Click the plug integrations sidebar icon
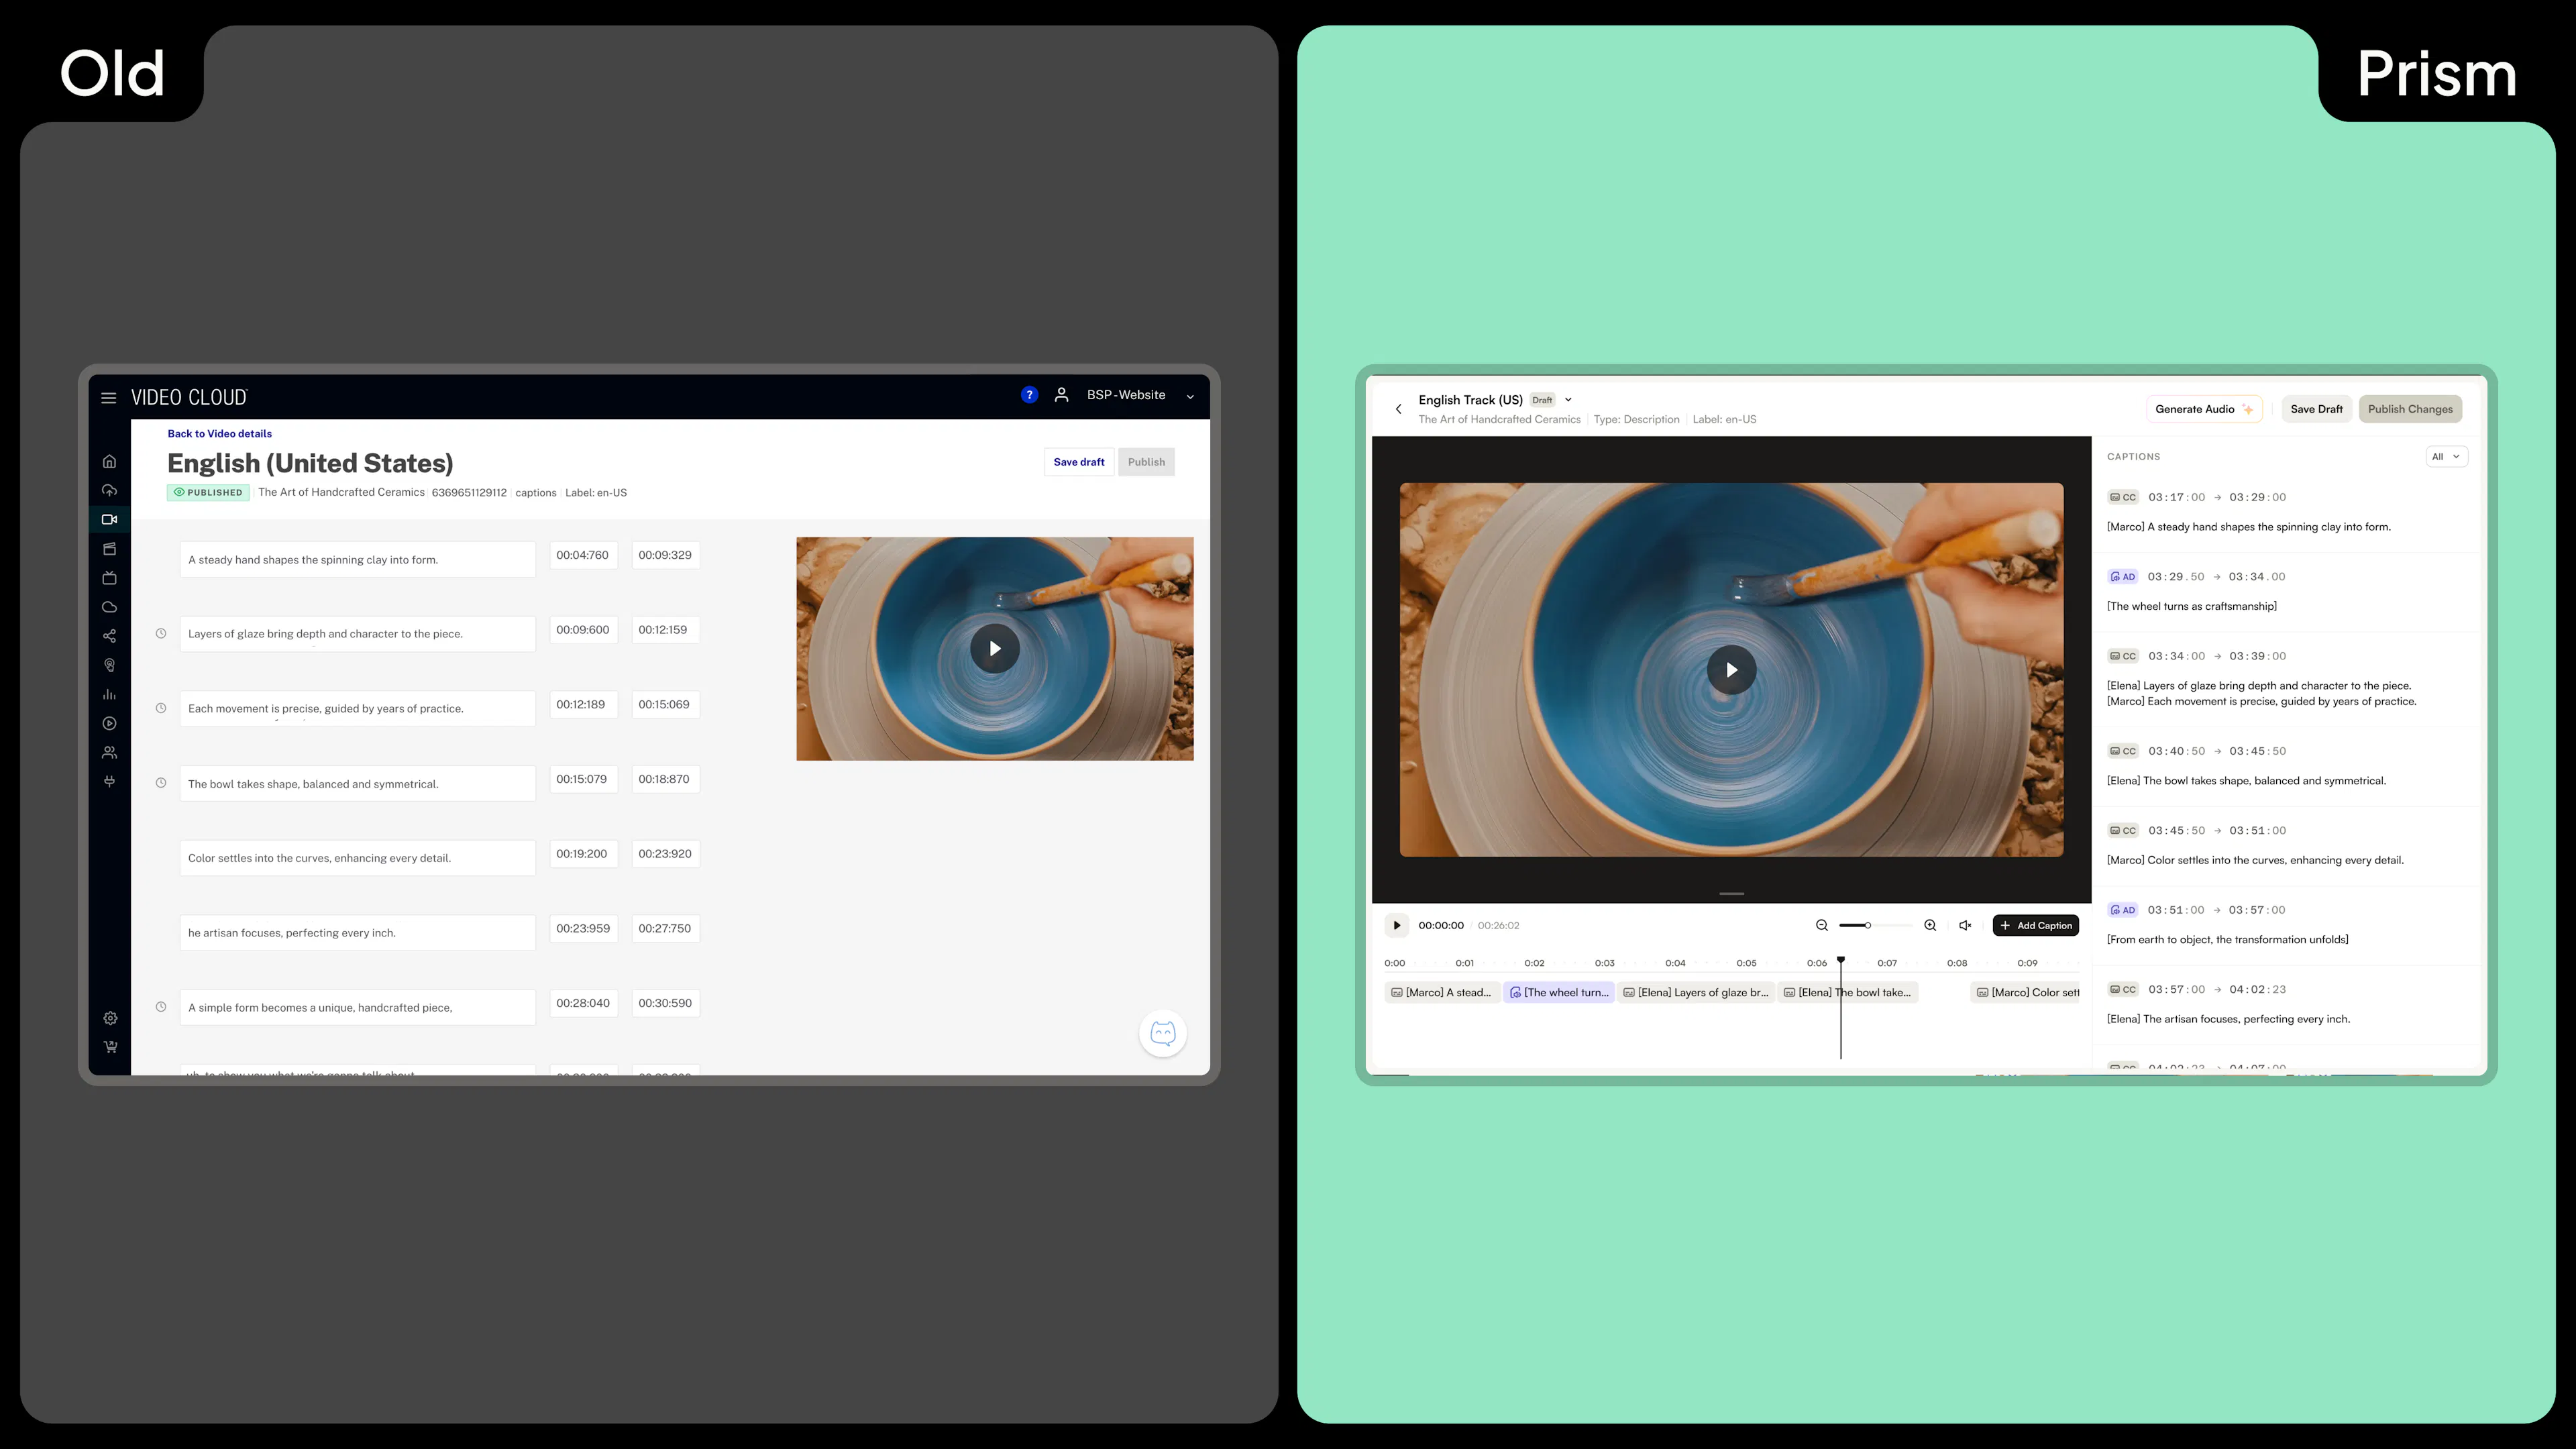Image resolution: width=2576 pixels, height=1449 pixels. tap(110, 781)
